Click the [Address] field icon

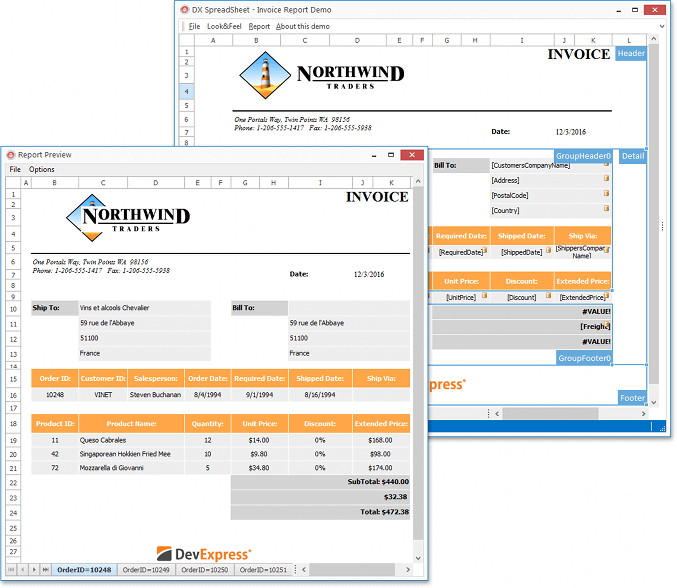pos(606,178)
